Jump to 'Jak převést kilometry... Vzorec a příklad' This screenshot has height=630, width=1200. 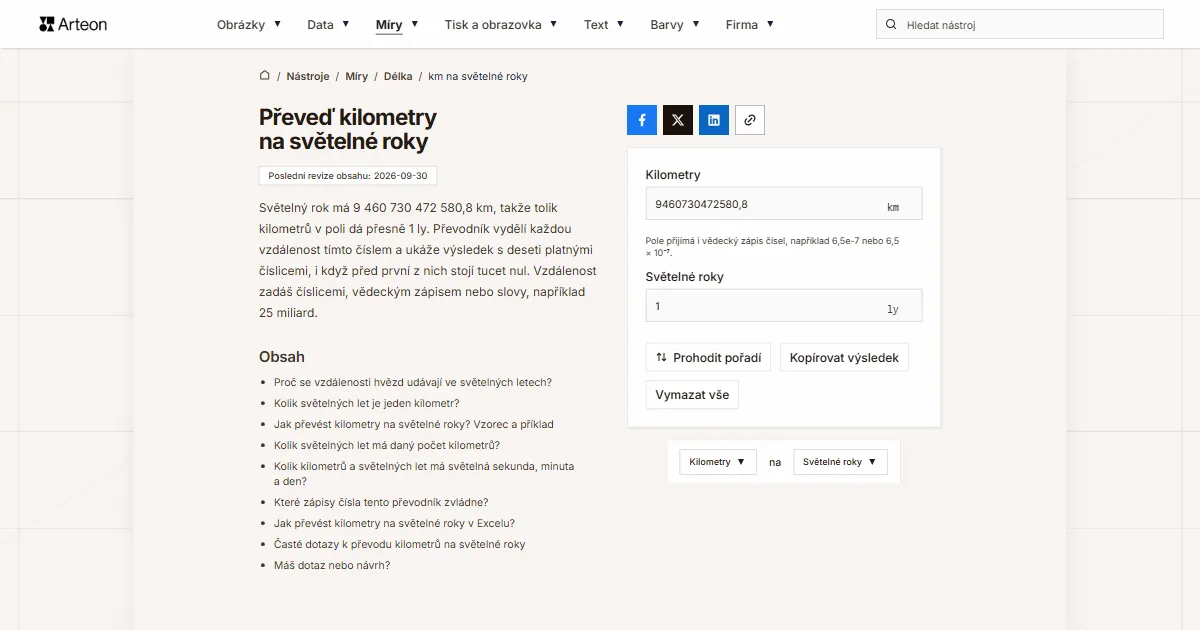coord(414,424)
